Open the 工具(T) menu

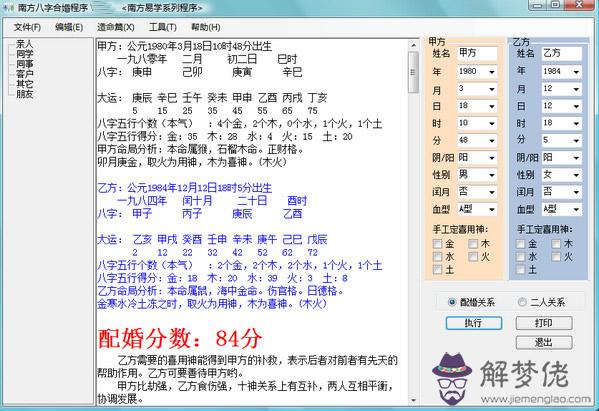(x=163, y=27)
